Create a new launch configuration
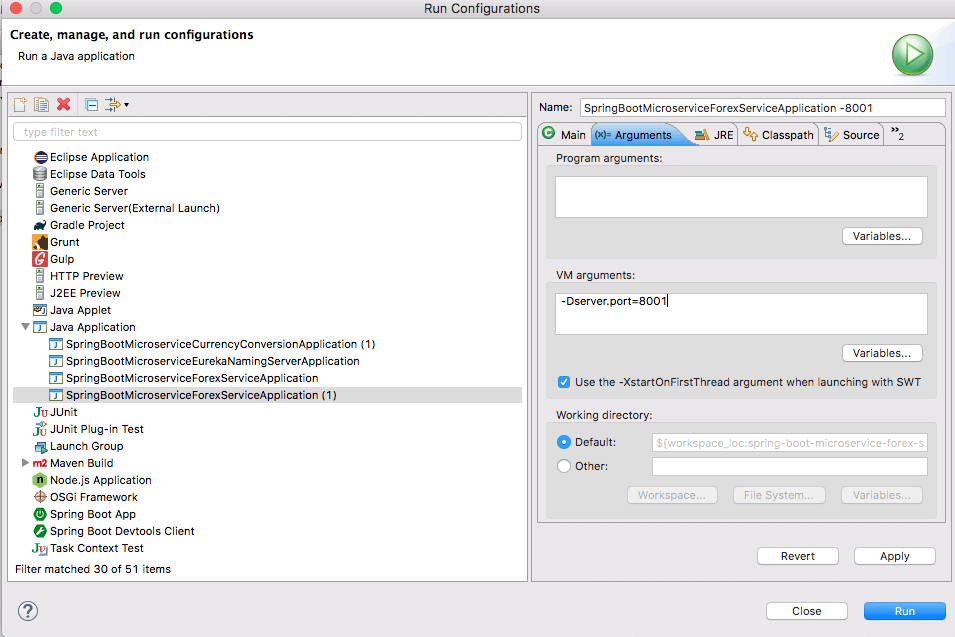This screenshot has width=955, height=637. (x=18, y=103)
